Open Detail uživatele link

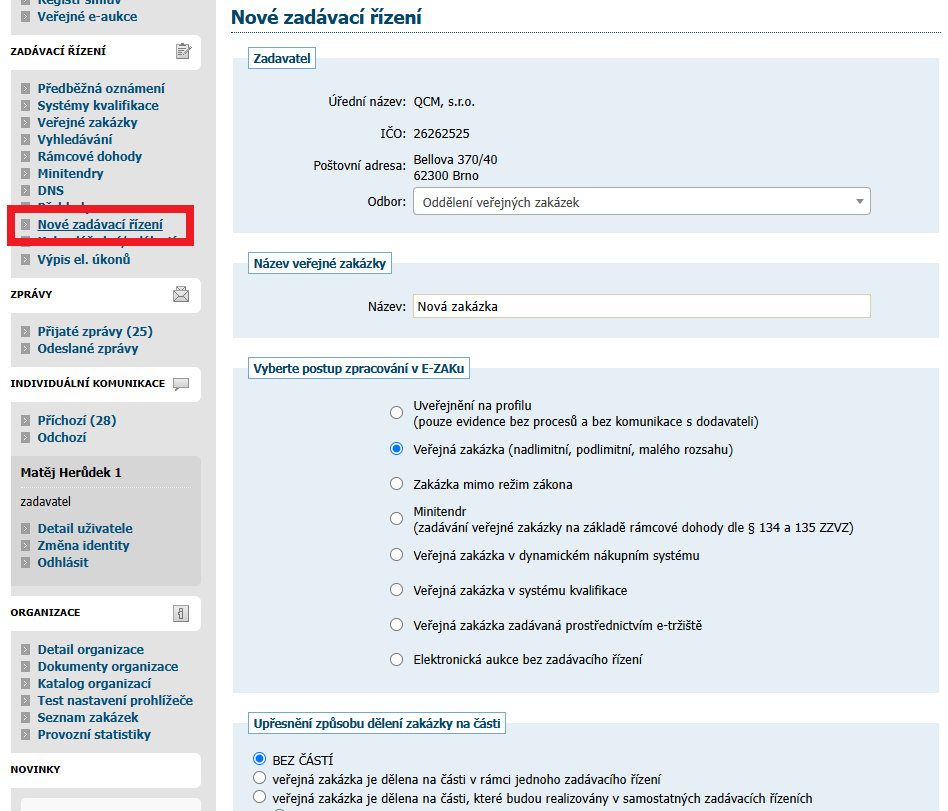85,529
